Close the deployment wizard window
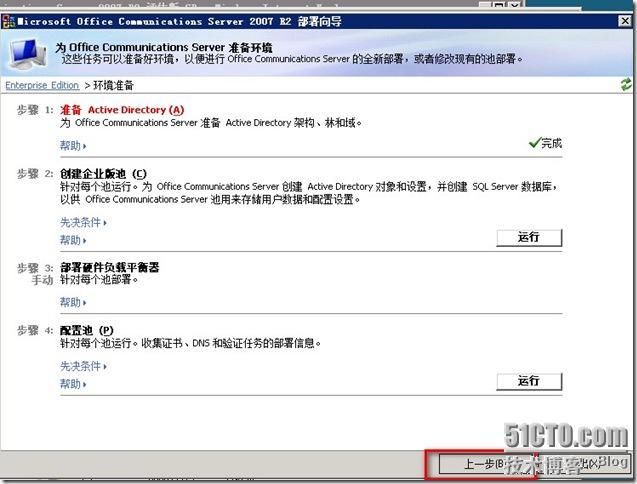The width and height of the screenshot is (637, 484). (x=624, y=21)
